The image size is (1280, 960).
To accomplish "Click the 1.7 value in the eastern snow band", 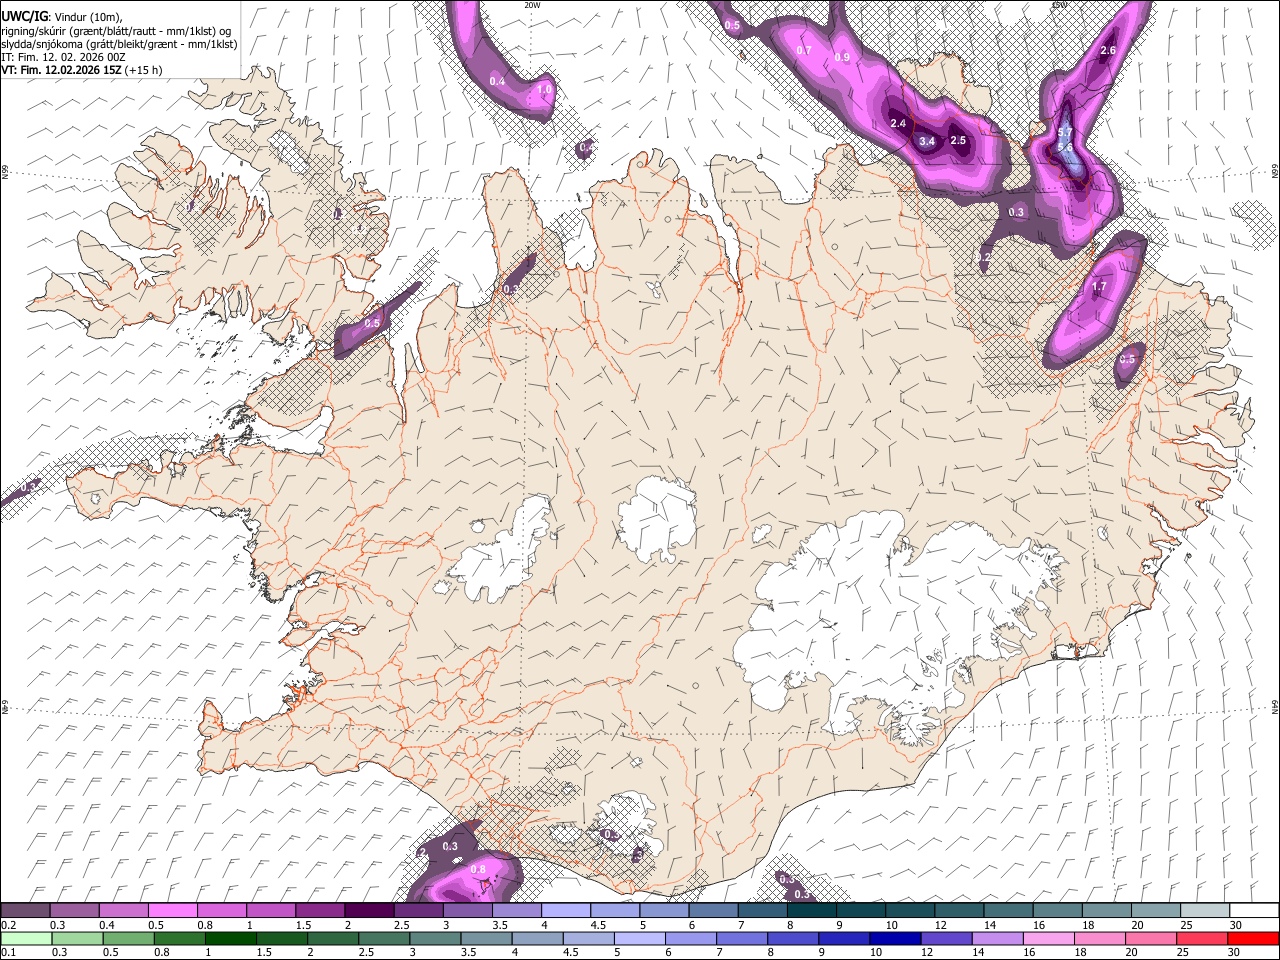I will [1099, 287].
